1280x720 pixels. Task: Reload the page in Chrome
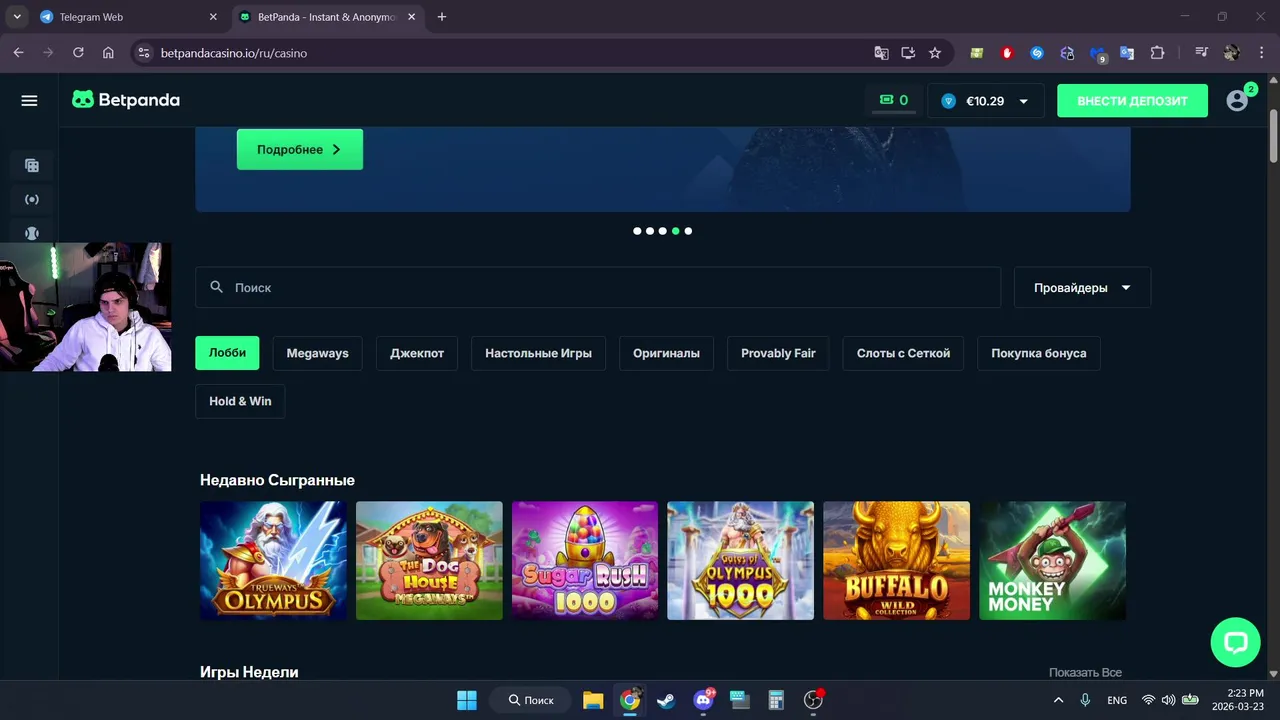coord(78,53)
